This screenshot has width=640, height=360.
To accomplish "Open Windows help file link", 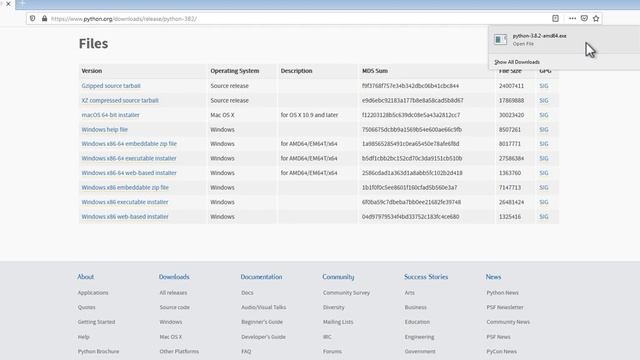I will [104, 129].
